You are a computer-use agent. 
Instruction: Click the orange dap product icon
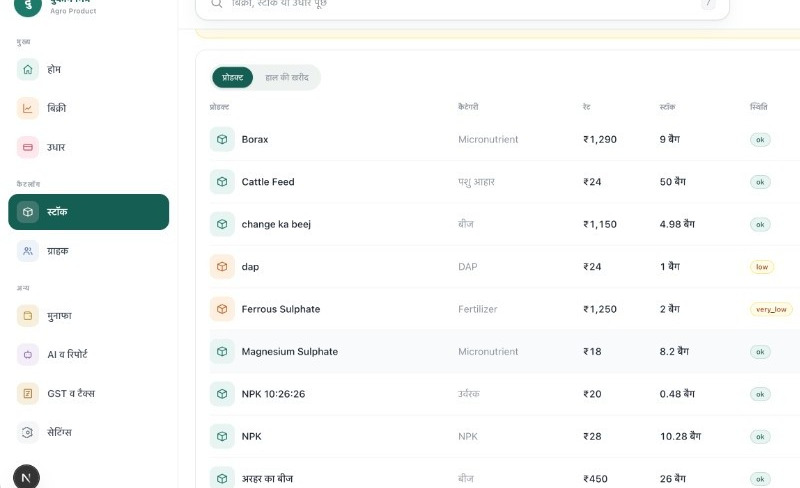coord(222,266)
